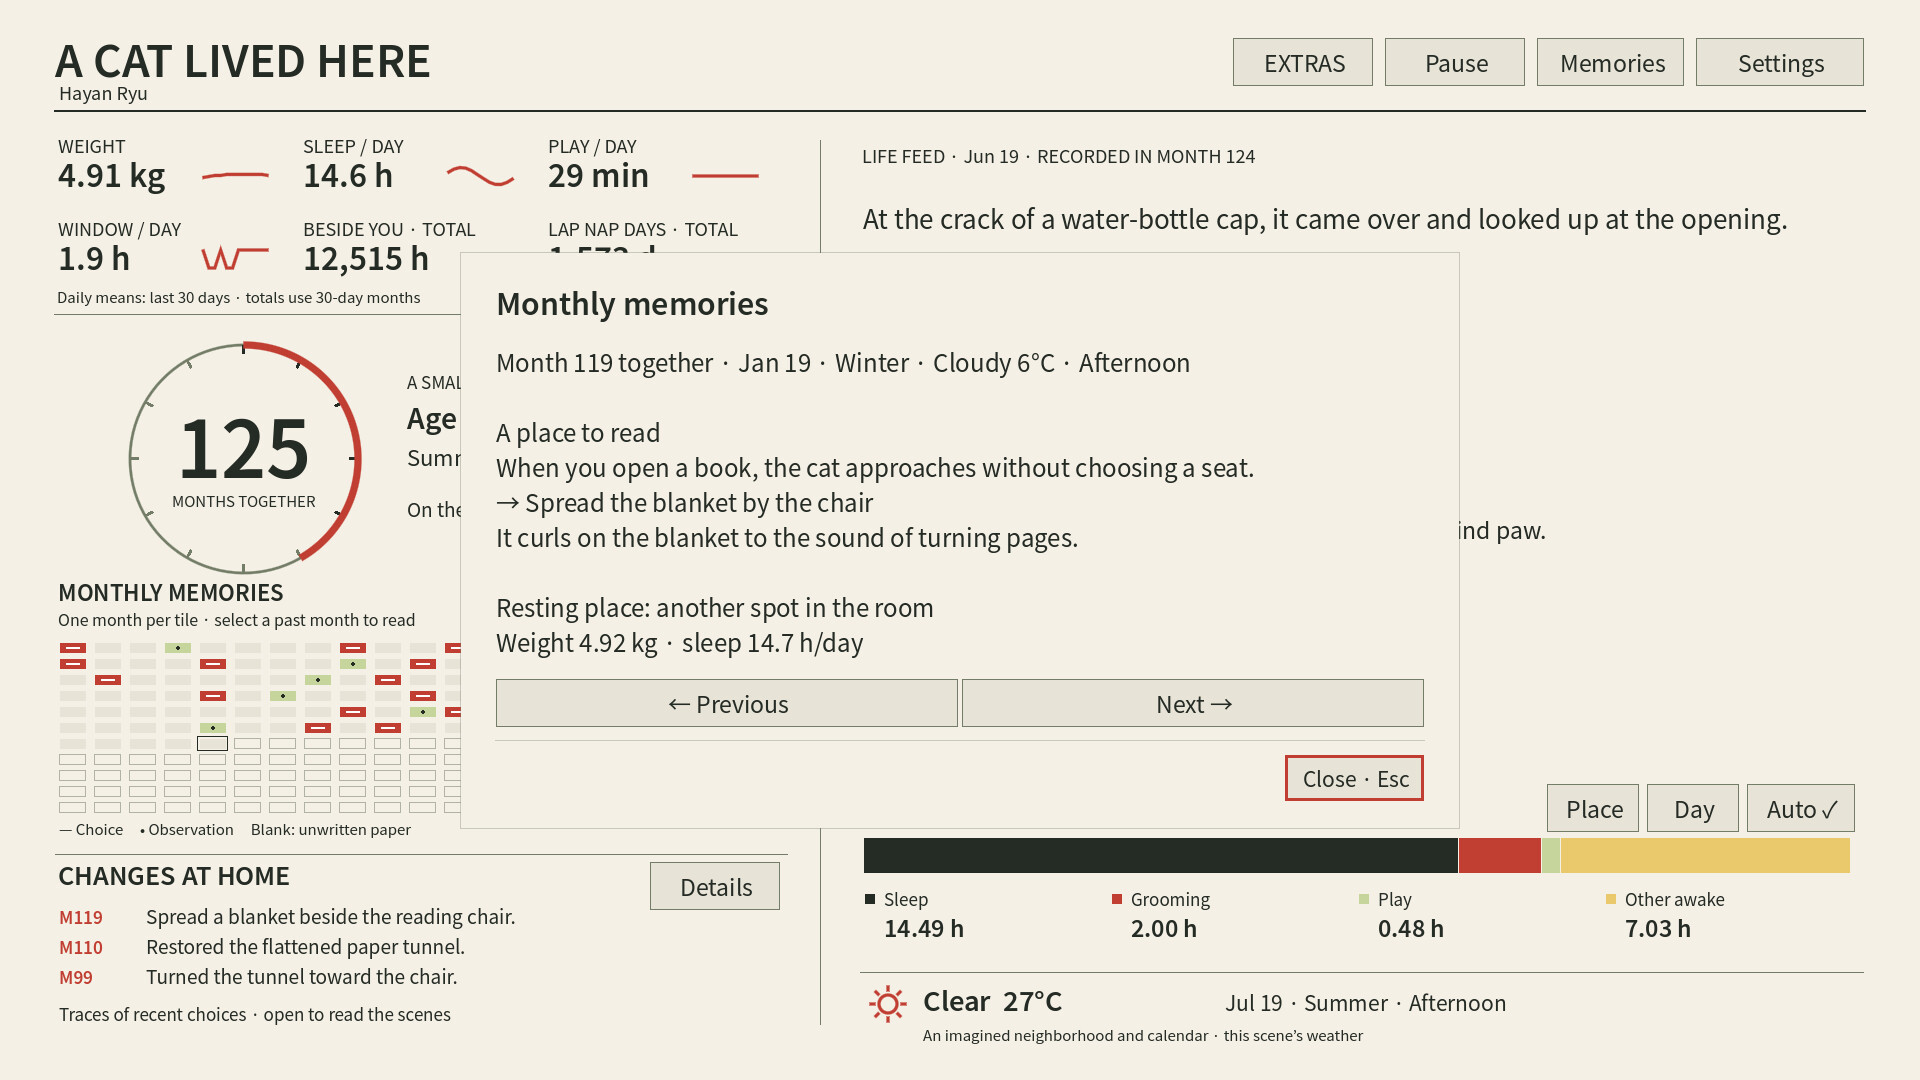Click the Other awake legend square
This screenshot has width=1920, height=1080.
(x=1611, y=899)
